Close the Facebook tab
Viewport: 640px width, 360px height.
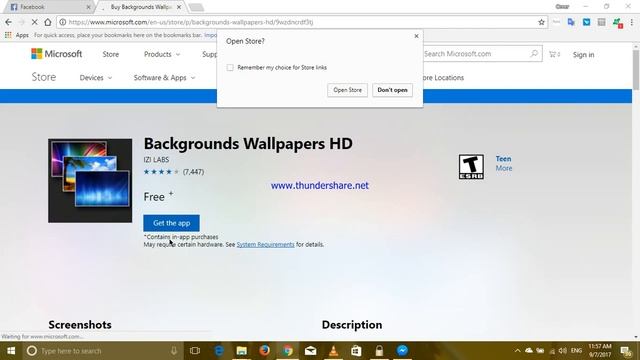[x=88, y=7]
